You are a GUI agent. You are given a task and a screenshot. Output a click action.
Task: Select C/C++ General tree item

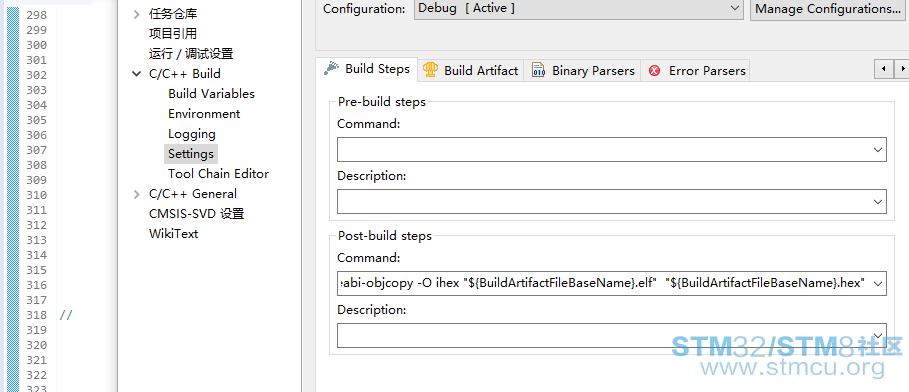(192, 194)
